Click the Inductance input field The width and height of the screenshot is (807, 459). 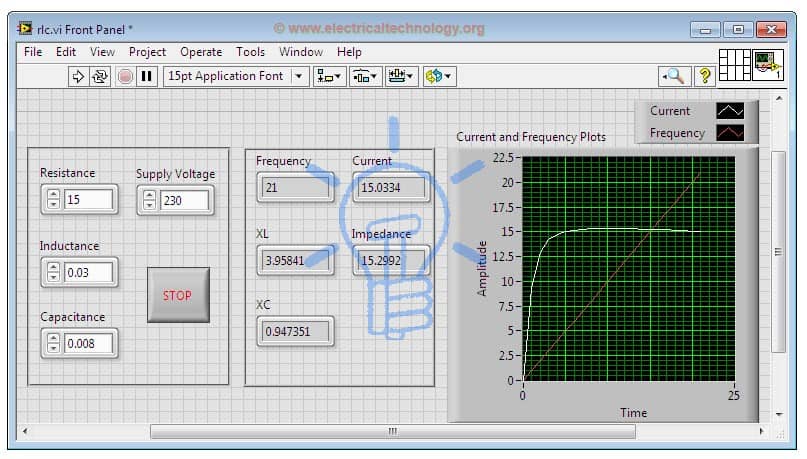coord(89,273)
